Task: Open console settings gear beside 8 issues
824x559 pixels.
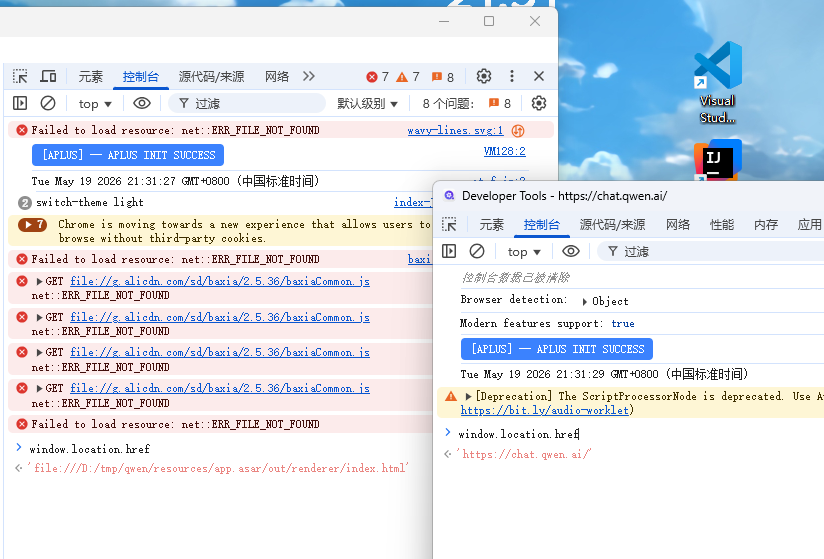Action: 539,103
